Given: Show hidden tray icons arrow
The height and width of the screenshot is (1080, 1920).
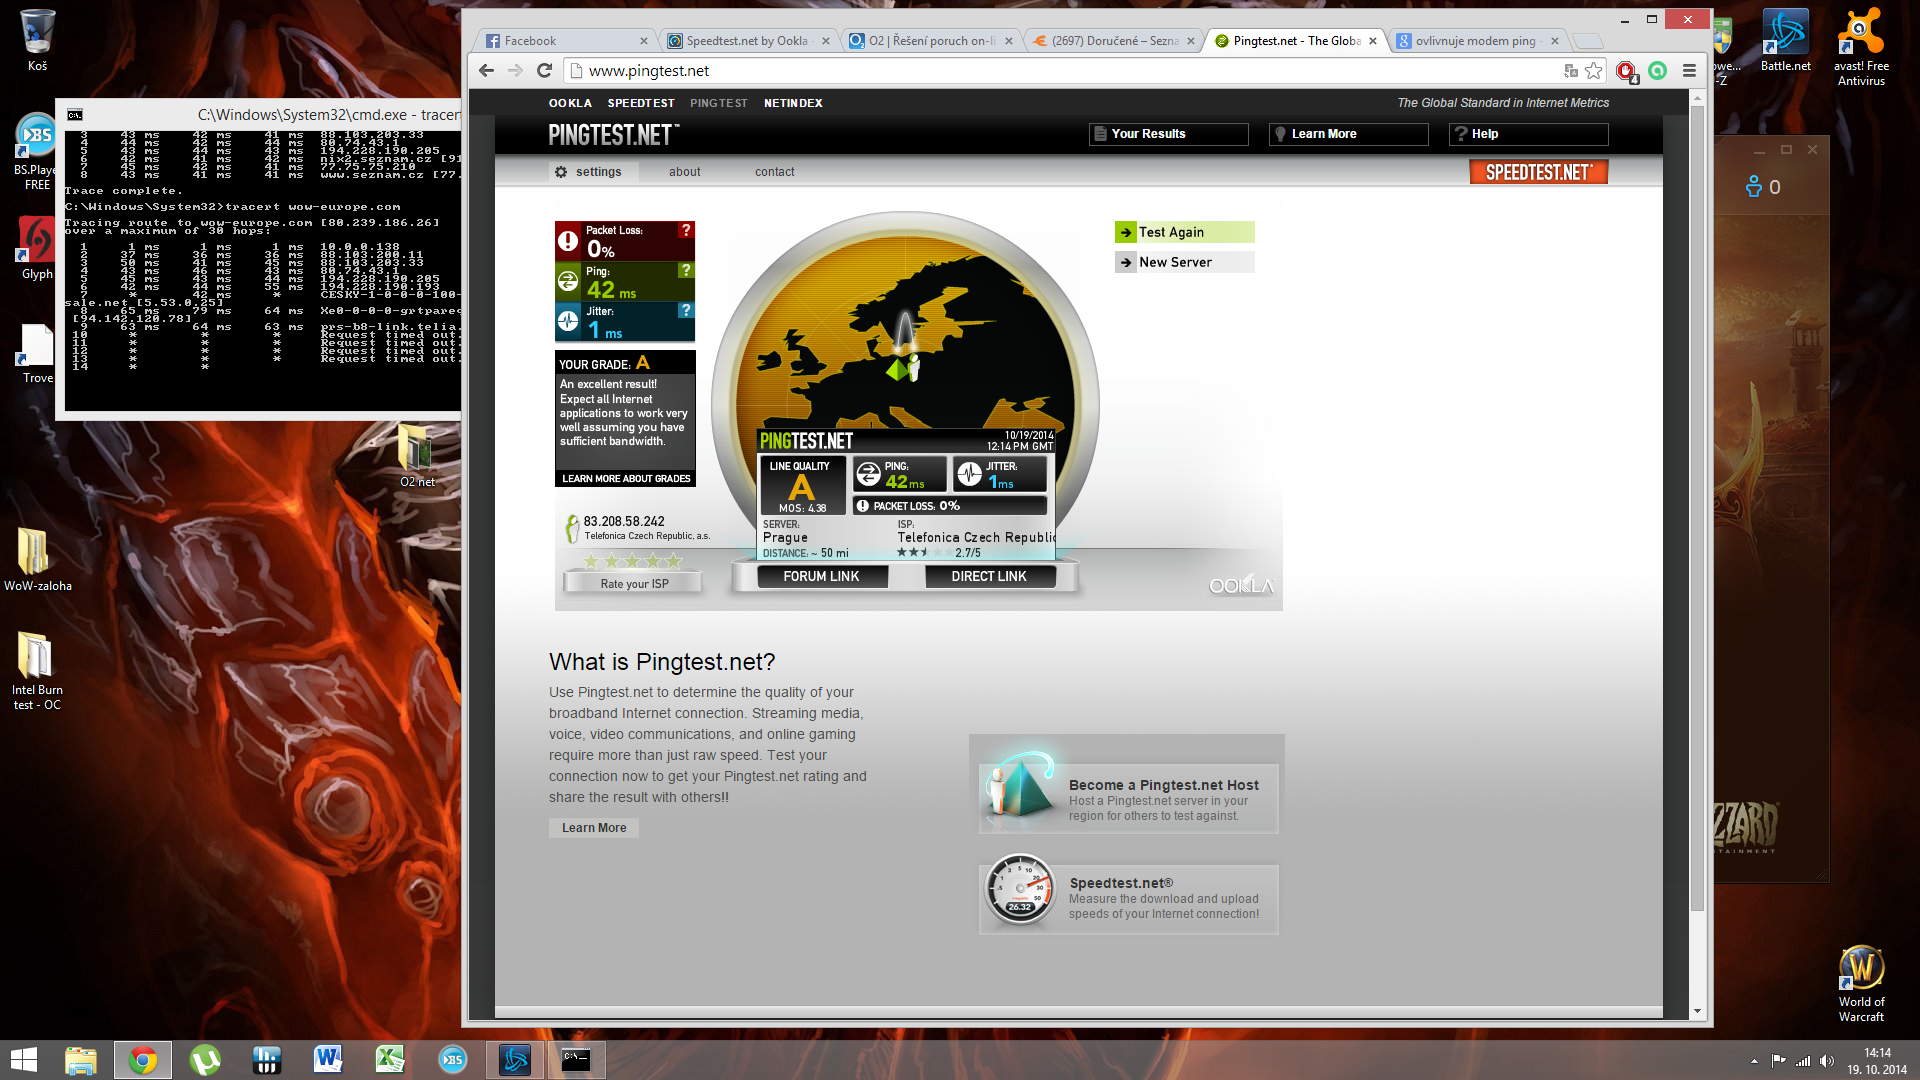Looking at the screenshot, I should tap(1754, 1061).
